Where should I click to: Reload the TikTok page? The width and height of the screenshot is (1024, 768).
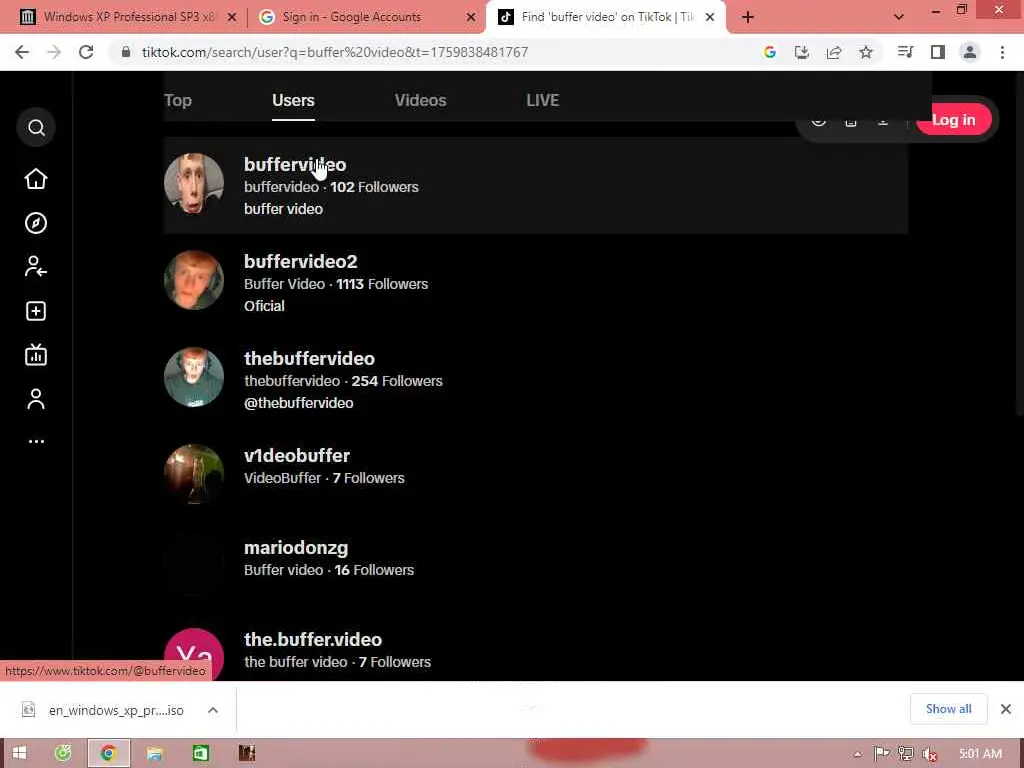(86, 52)
